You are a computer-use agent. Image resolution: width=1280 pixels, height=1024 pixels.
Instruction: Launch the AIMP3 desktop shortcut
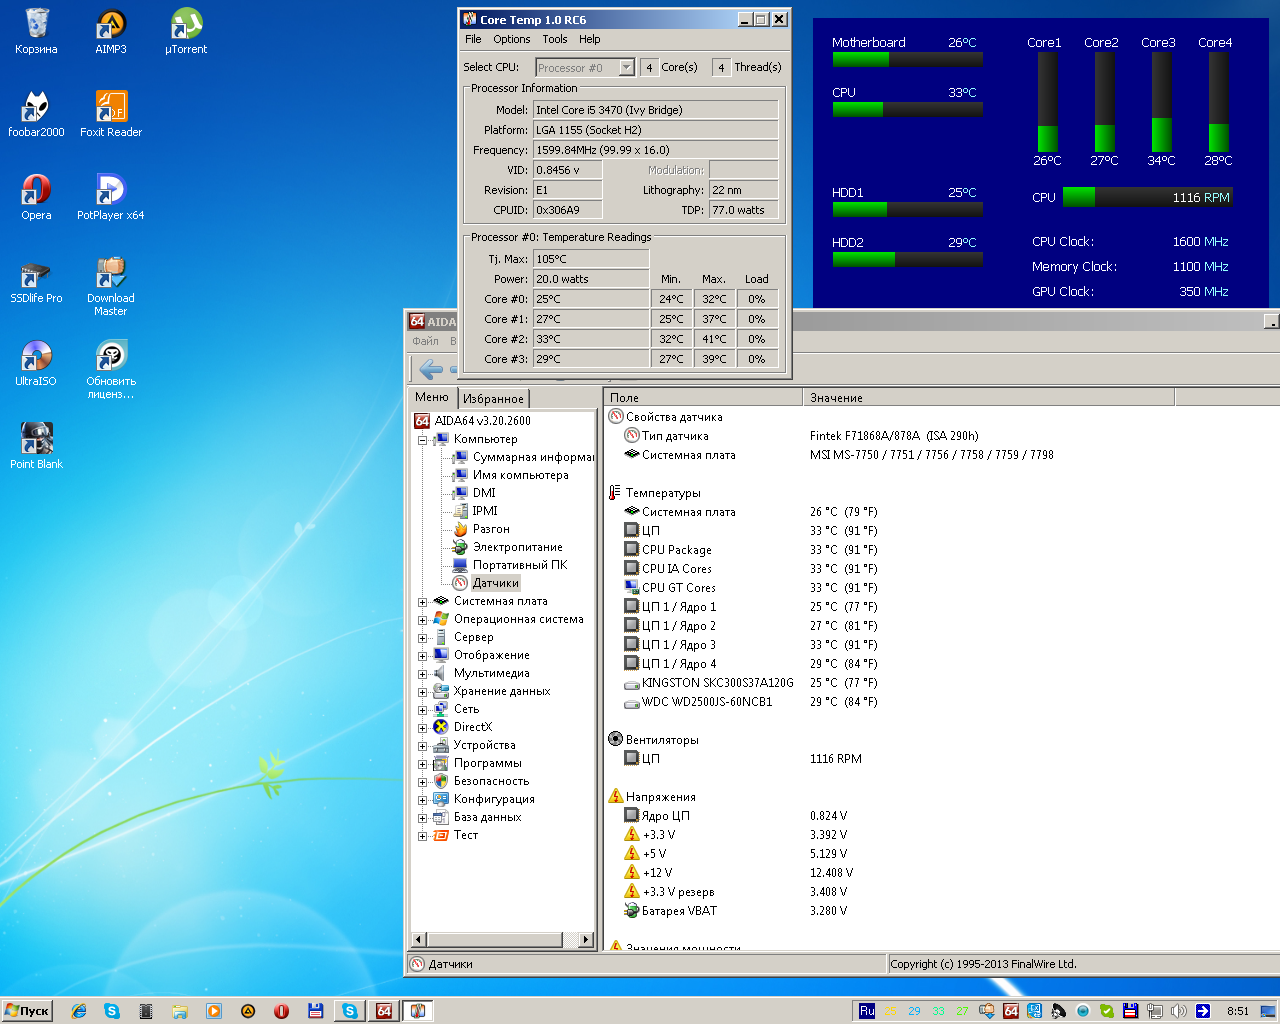coord(111,31)
